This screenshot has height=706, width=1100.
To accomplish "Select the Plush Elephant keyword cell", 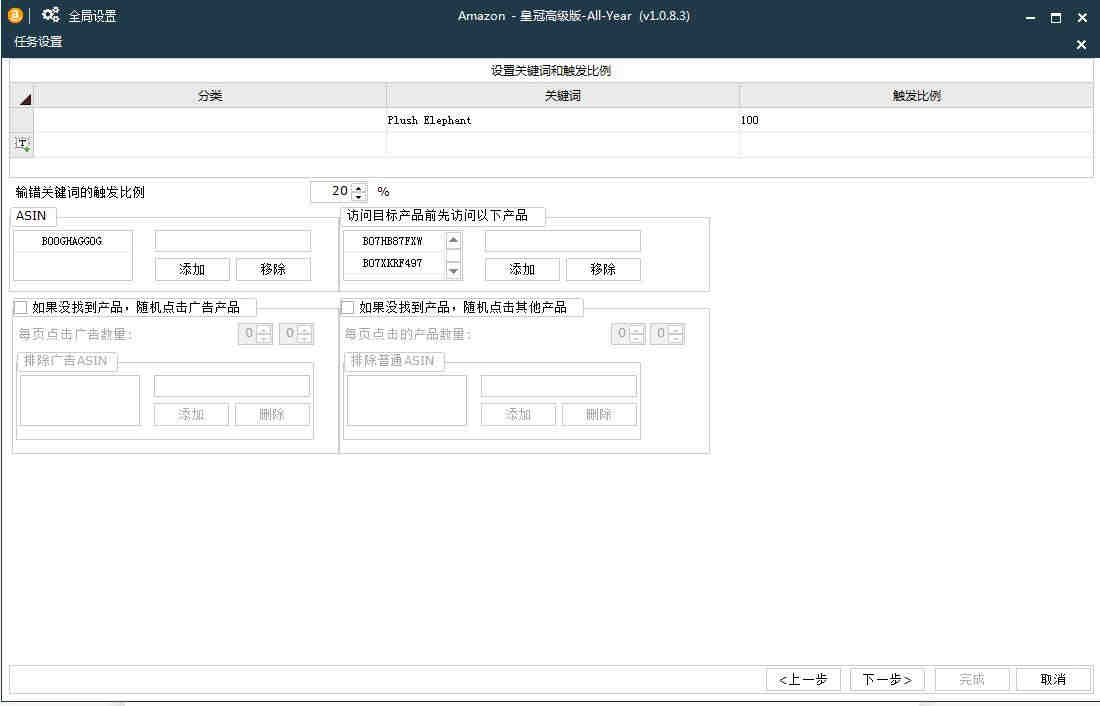I will coord(563,120).
